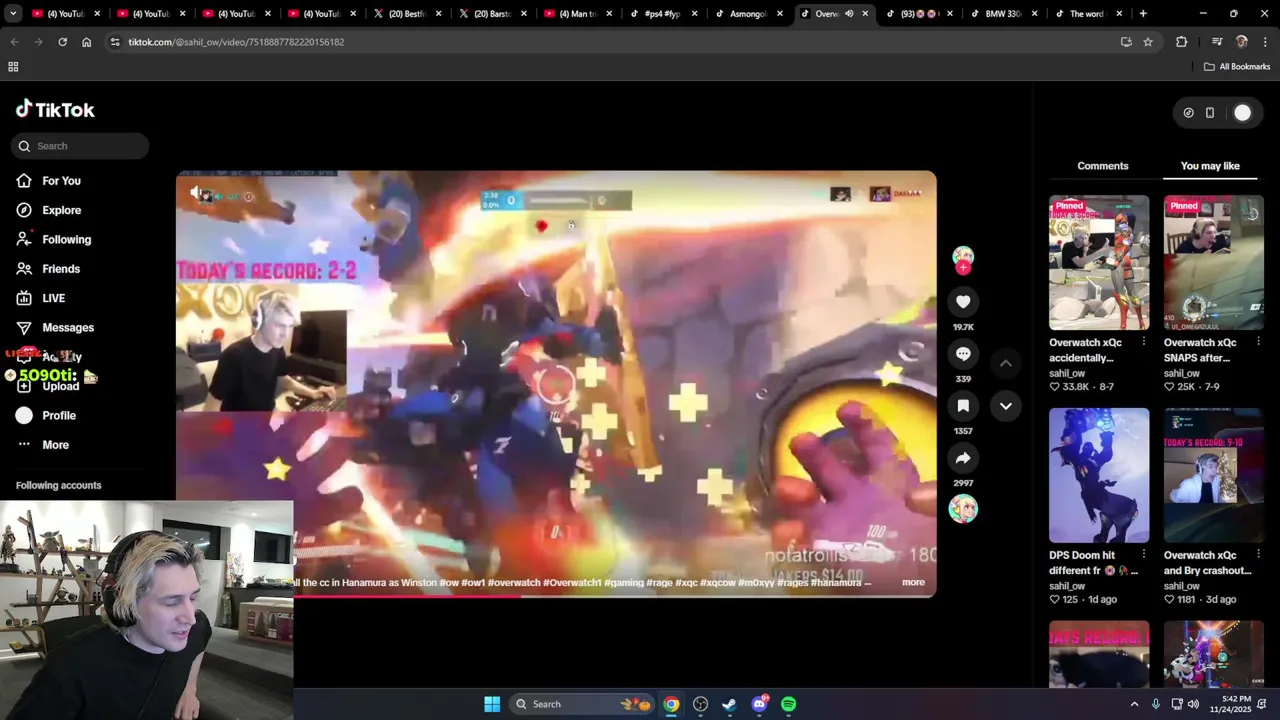Mute the Overwatch tab audio icon

coord(849,14)
